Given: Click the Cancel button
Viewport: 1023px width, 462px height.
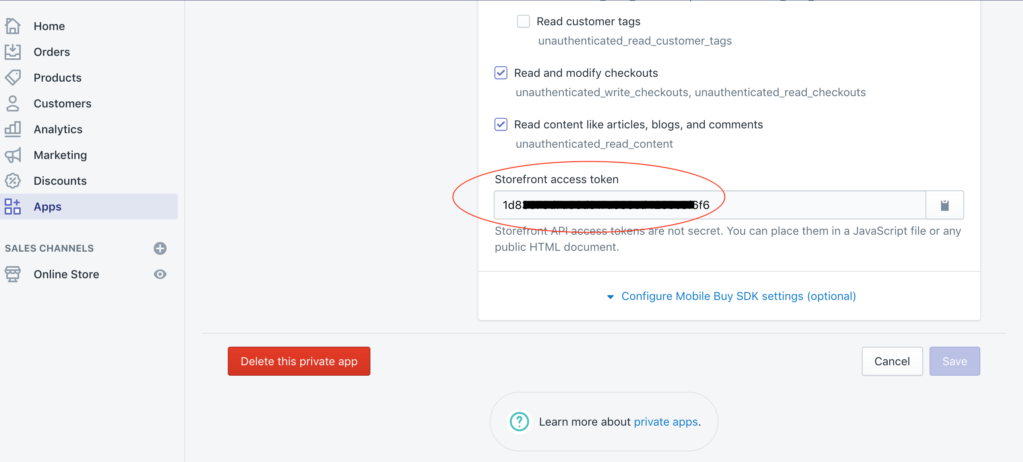Looking at the screenshot, I should click(891, 361).
